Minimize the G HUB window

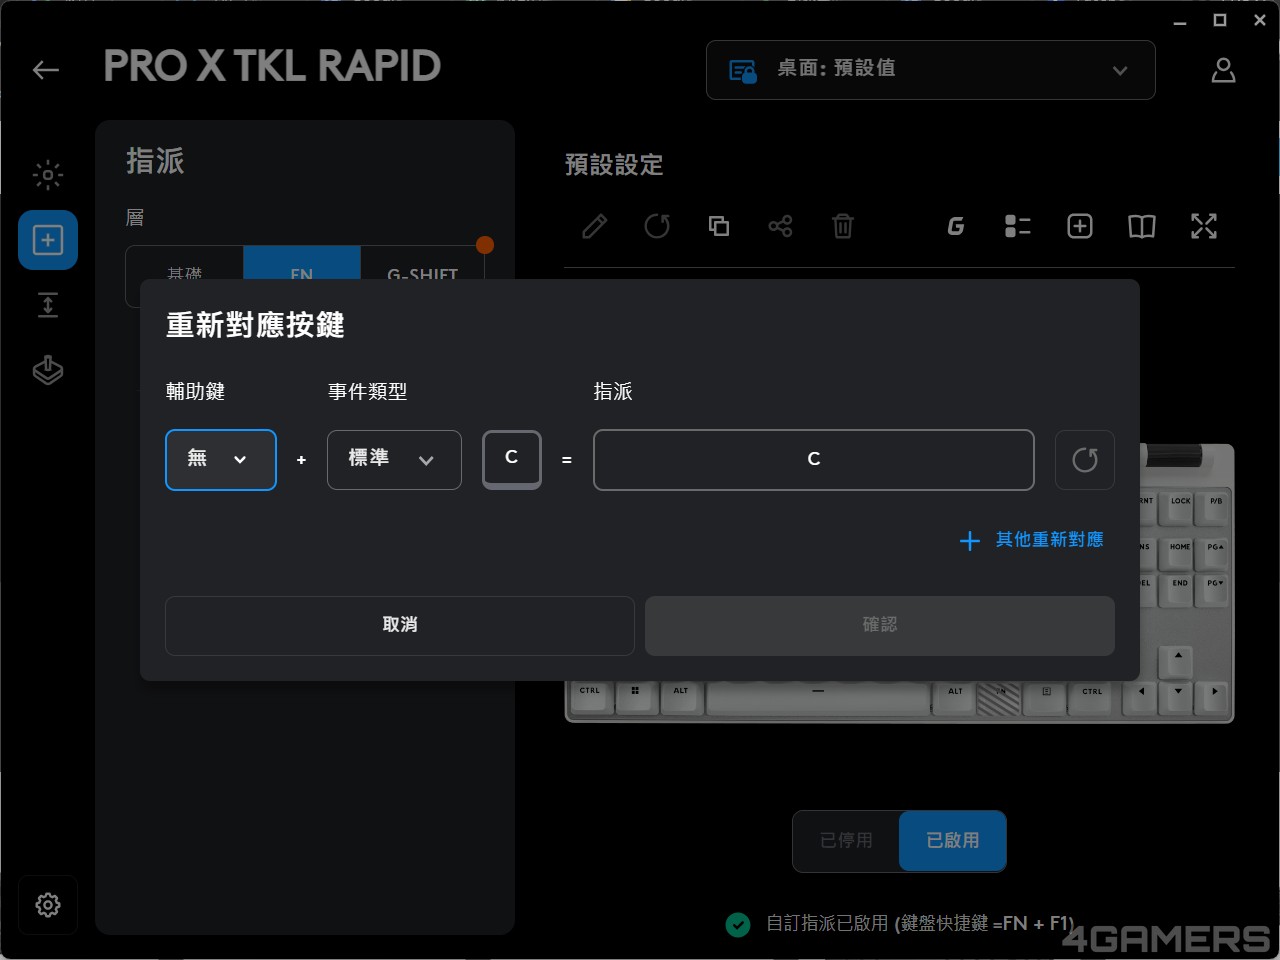[x=1180, y=21]
